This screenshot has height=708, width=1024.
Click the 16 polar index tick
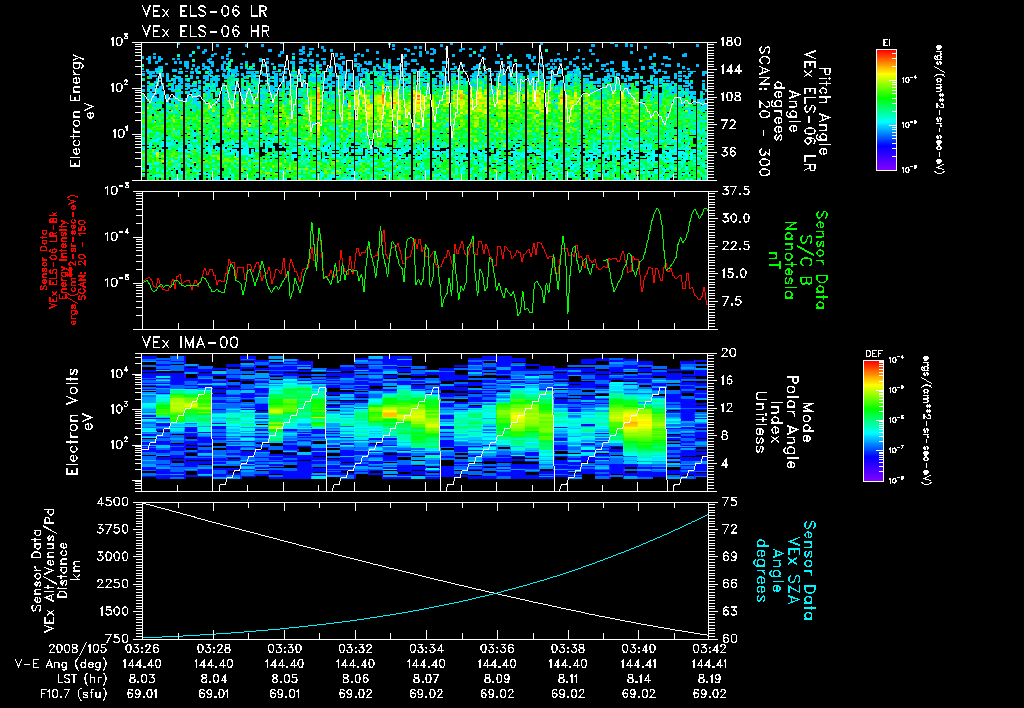(729, 381)
